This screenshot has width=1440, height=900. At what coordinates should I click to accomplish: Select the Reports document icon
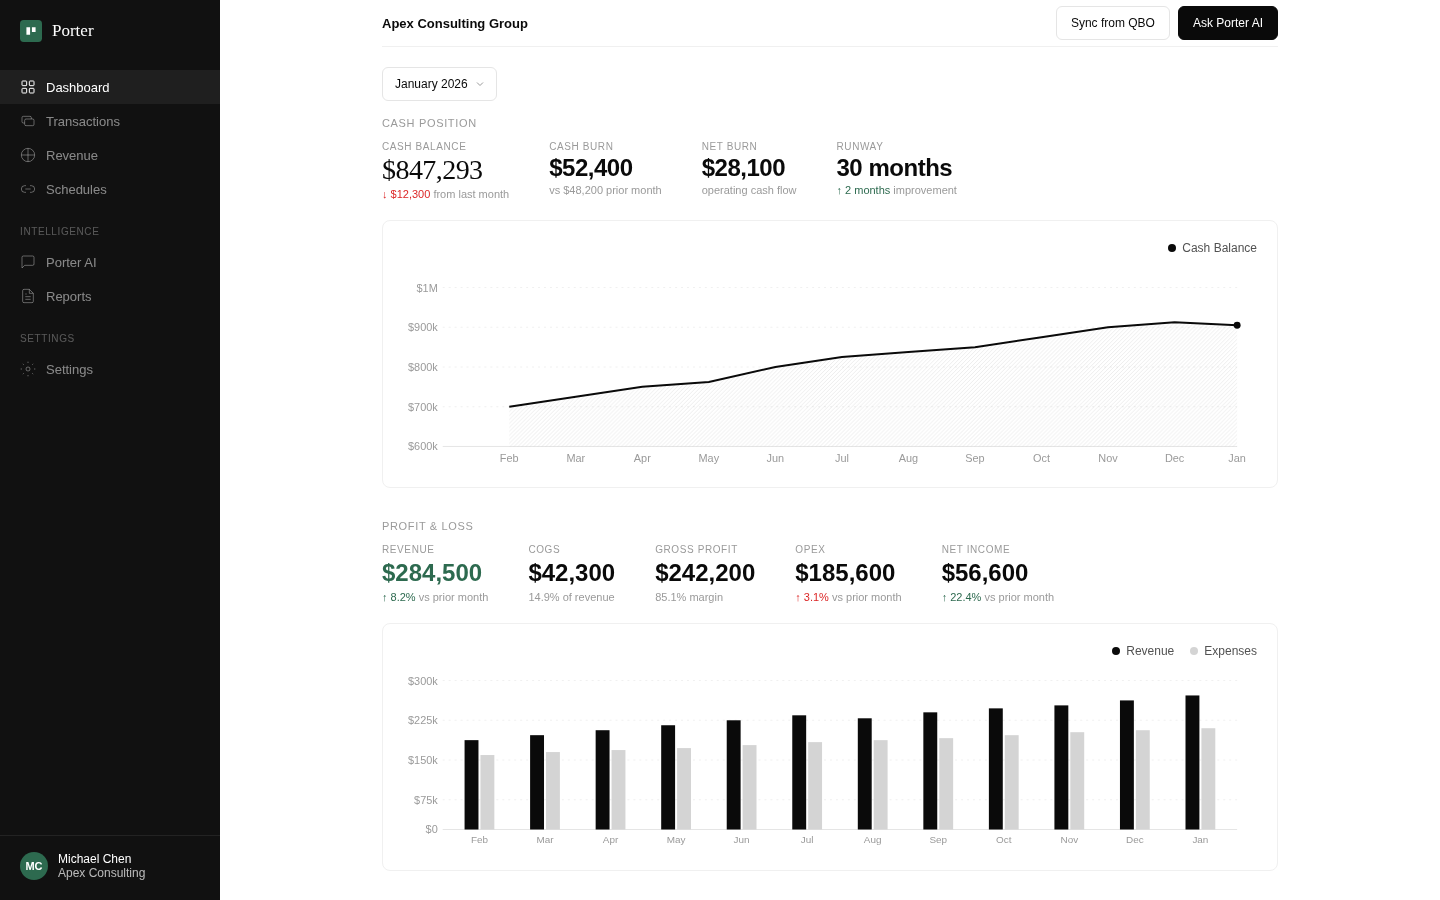28,296
